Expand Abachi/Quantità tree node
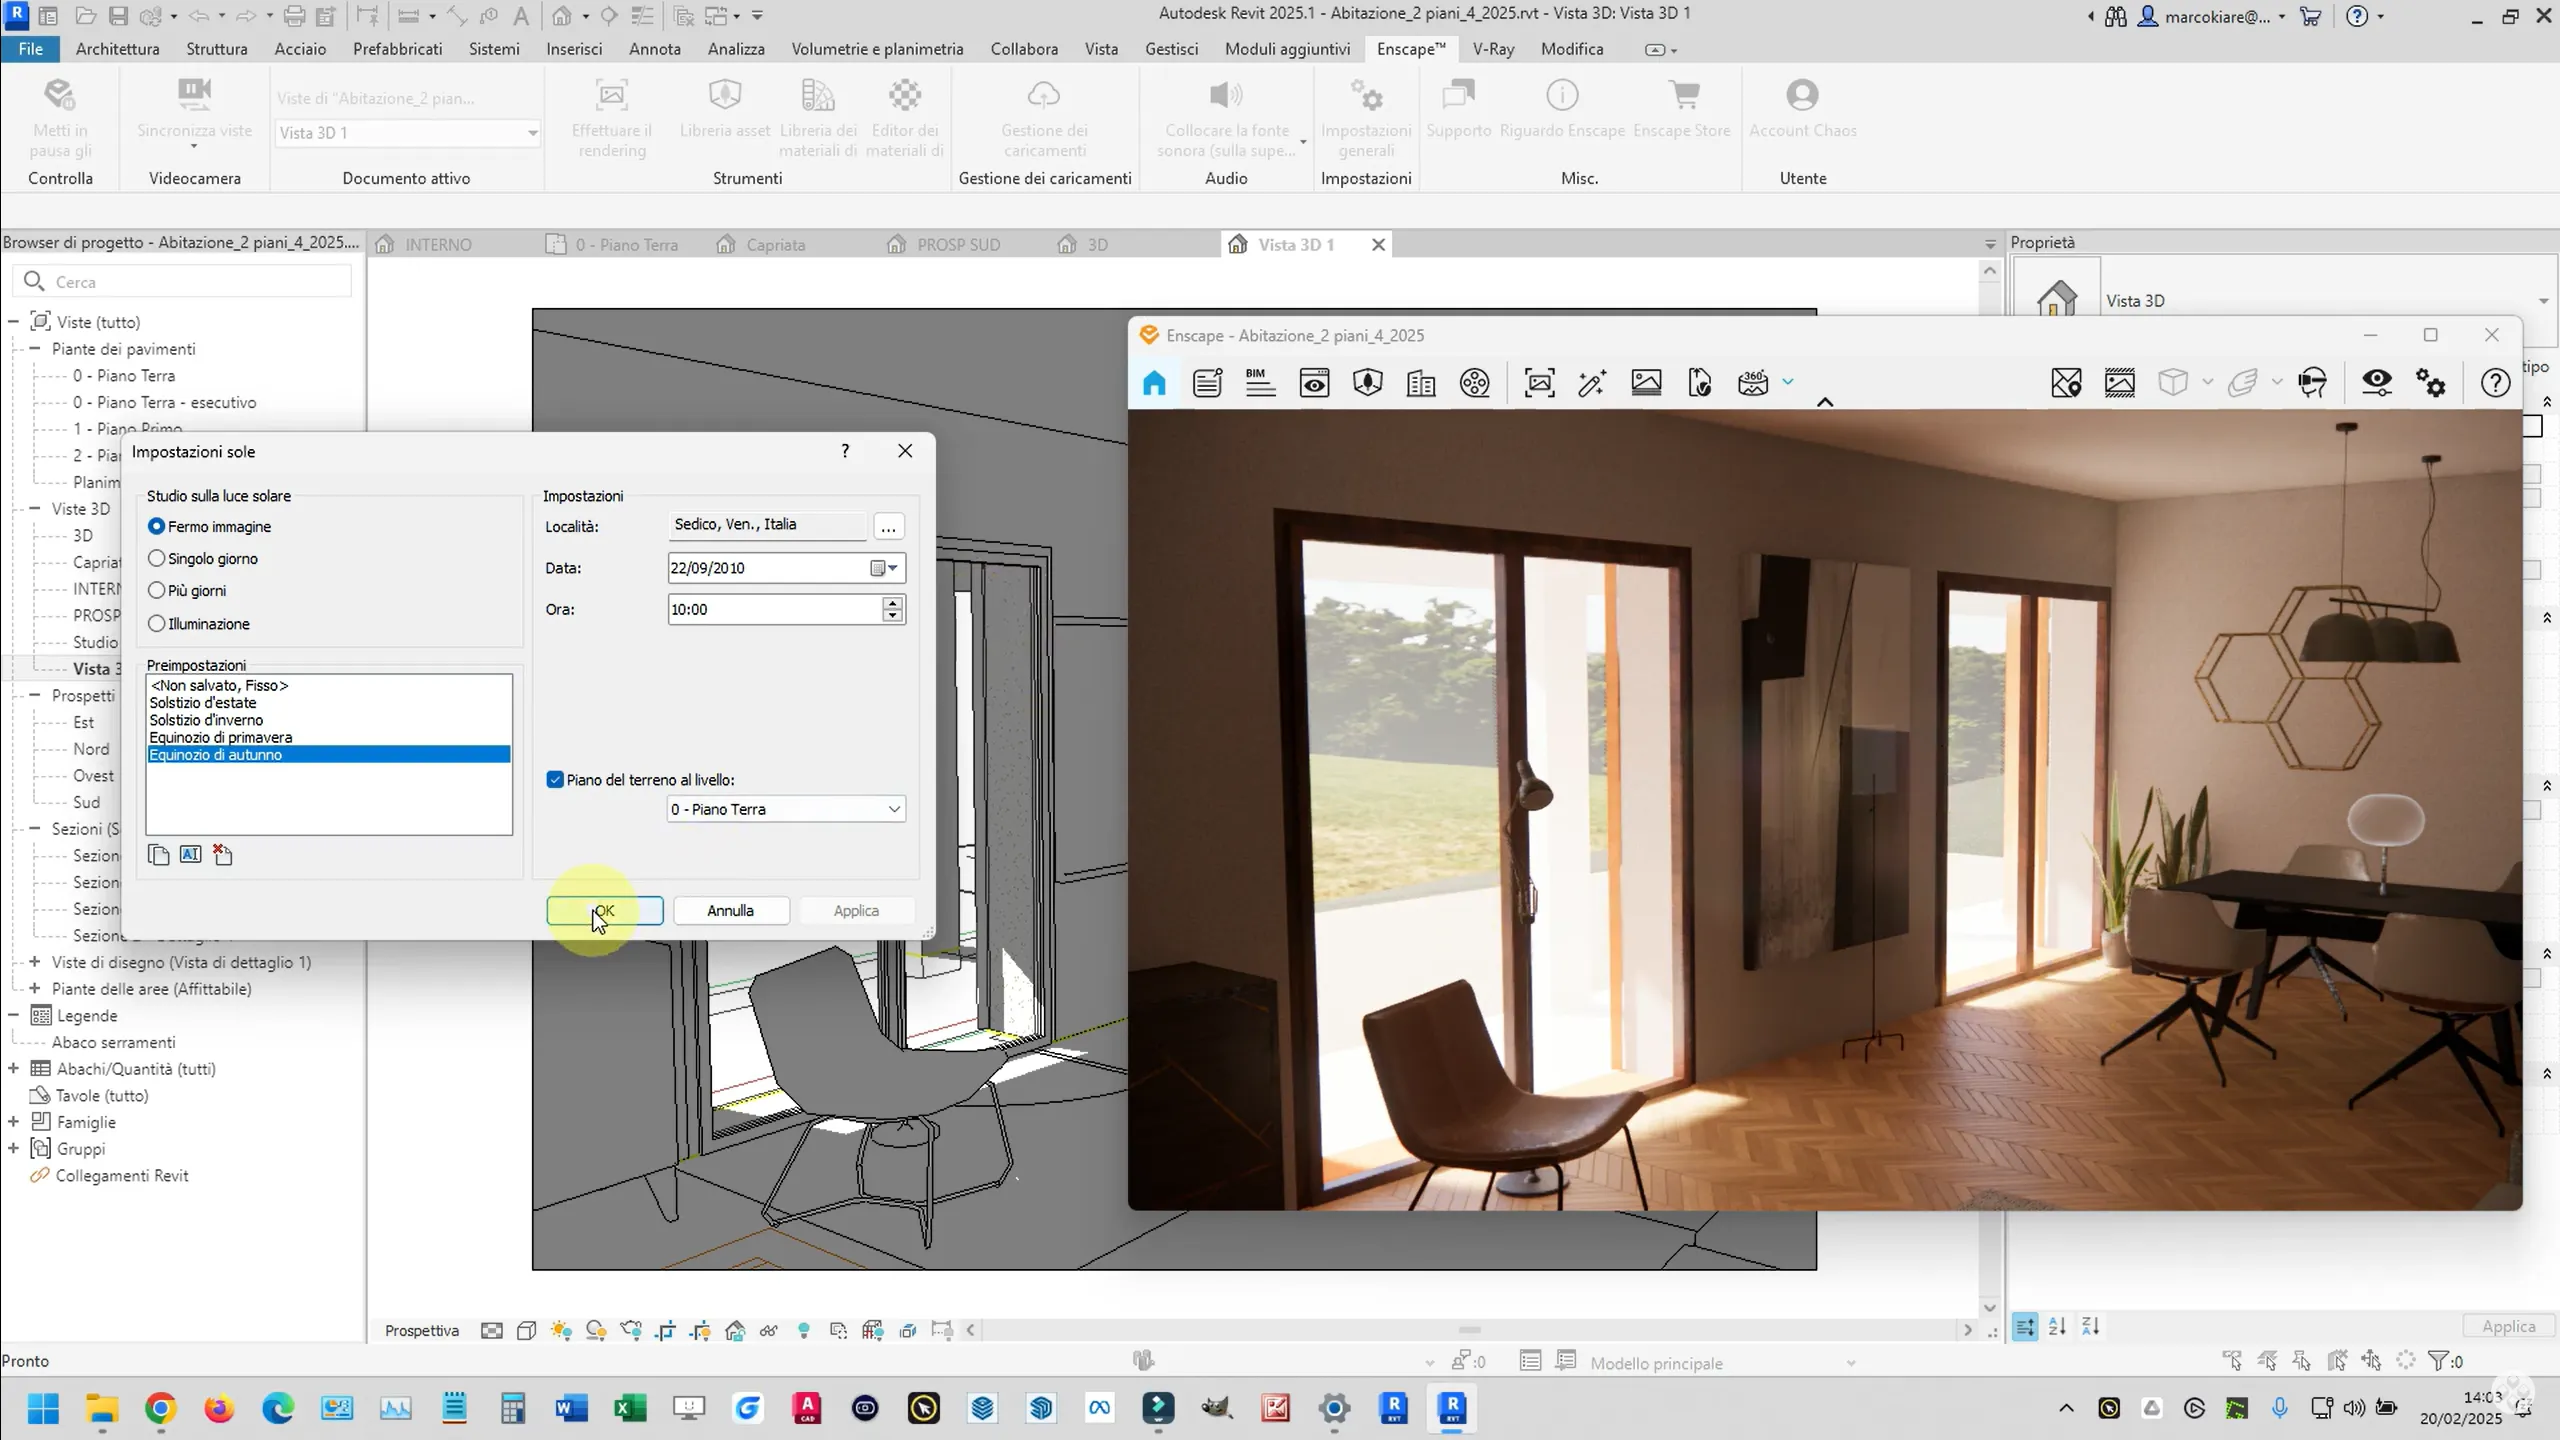The height and width of the screenshot is (1440, 2560). click(x=14, y=1069)
